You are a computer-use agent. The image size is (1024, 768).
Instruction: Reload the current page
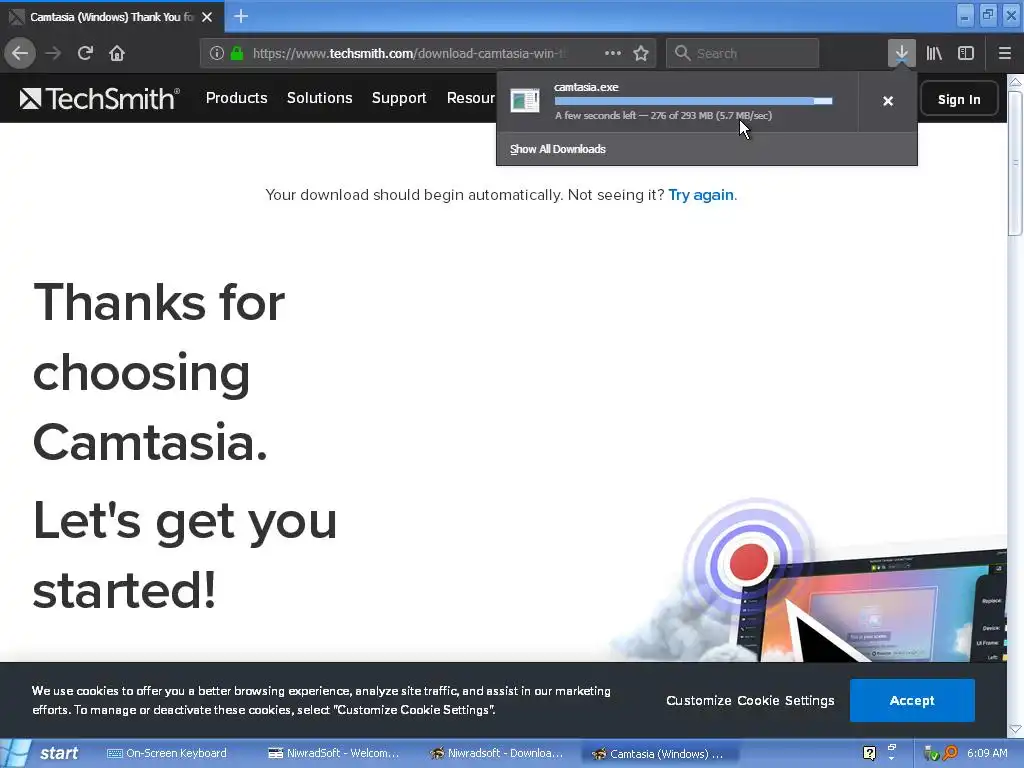tap(85, 53)
